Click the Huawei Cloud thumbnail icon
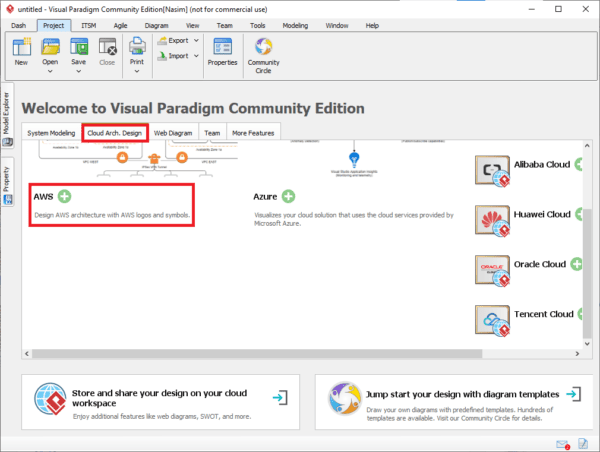This screenshot has width=600, height=452. [492, 220]
